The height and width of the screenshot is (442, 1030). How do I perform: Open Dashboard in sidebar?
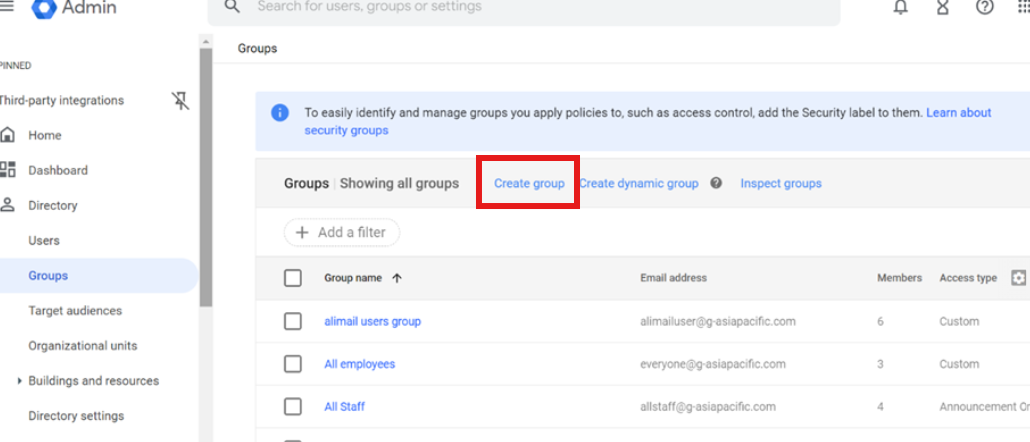click(x=58, y=170)
